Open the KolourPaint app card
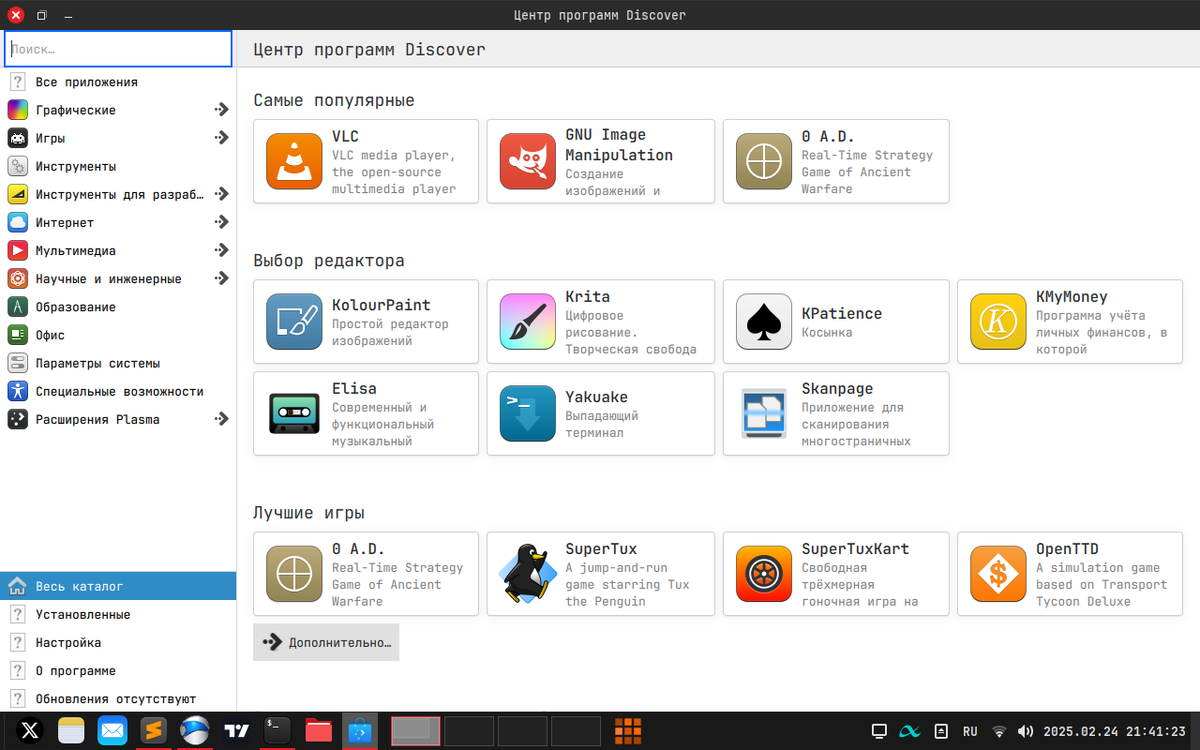Screen dimensions: 1200x750 click(x=366, y=321)
